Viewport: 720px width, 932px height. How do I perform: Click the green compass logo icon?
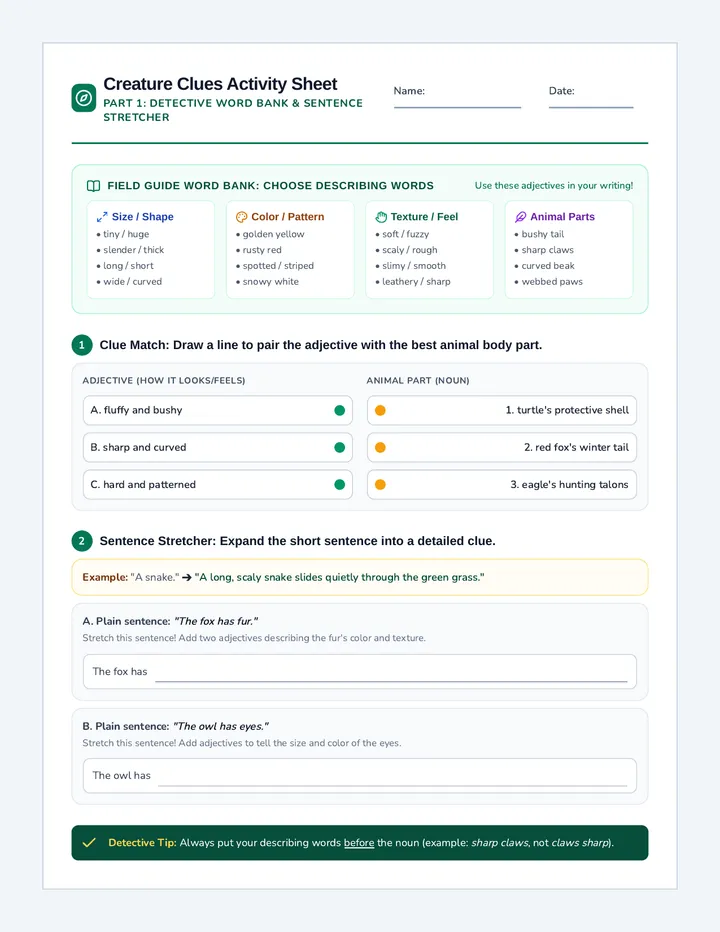84,97
